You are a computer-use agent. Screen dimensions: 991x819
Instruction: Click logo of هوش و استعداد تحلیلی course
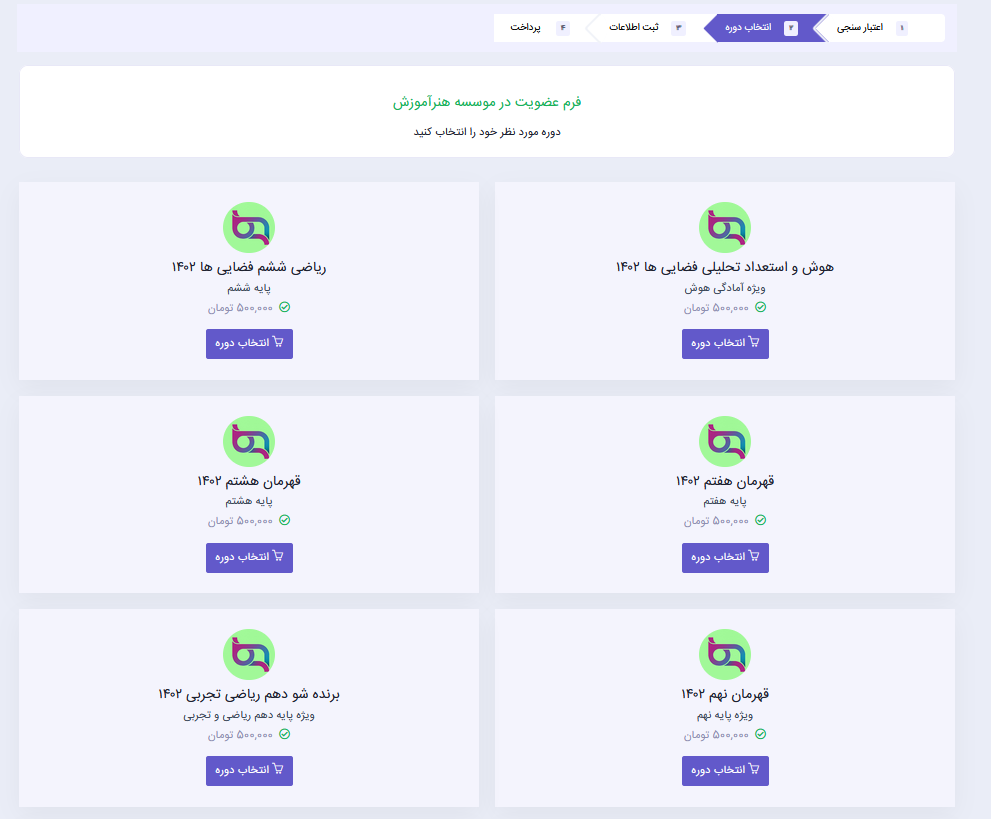click(725, 228)
